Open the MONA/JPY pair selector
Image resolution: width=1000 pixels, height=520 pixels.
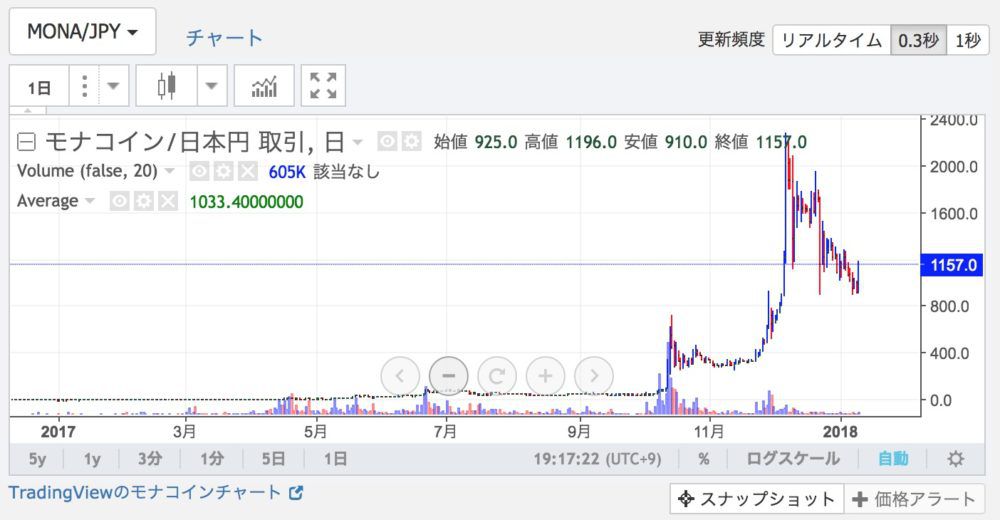(x=82, y=31)
